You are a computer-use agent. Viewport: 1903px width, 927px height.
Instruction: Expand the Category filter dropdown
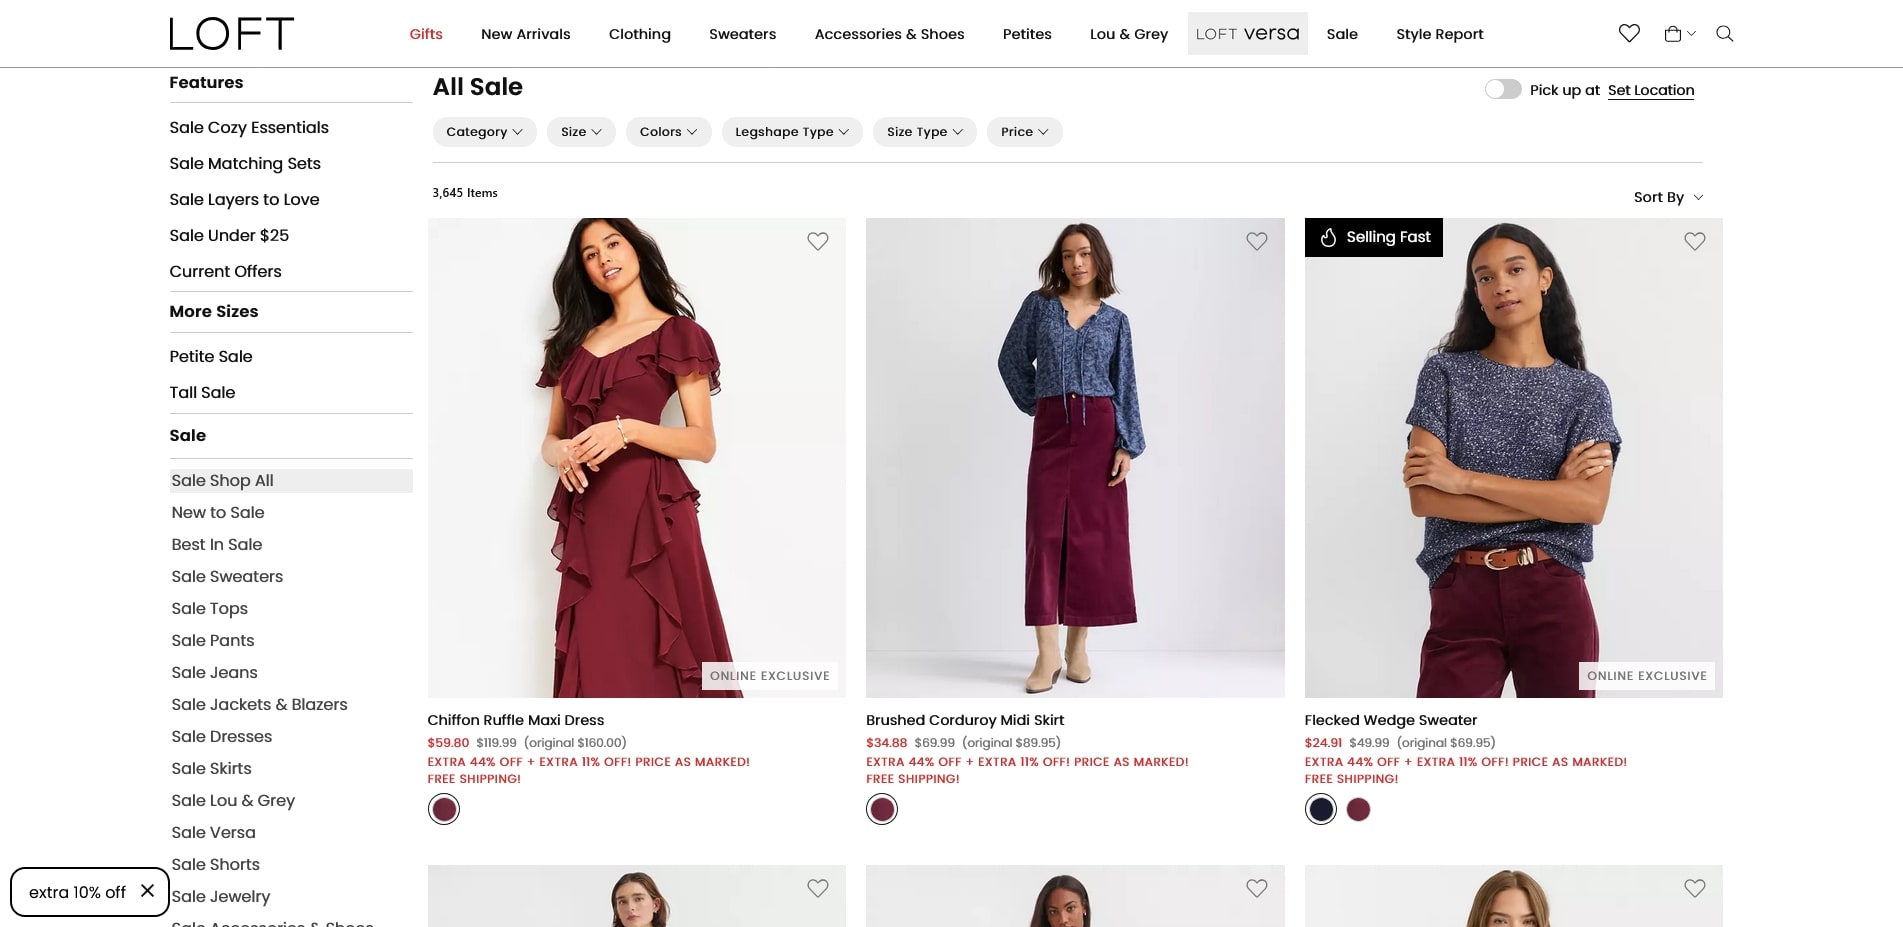pos(484,132)
